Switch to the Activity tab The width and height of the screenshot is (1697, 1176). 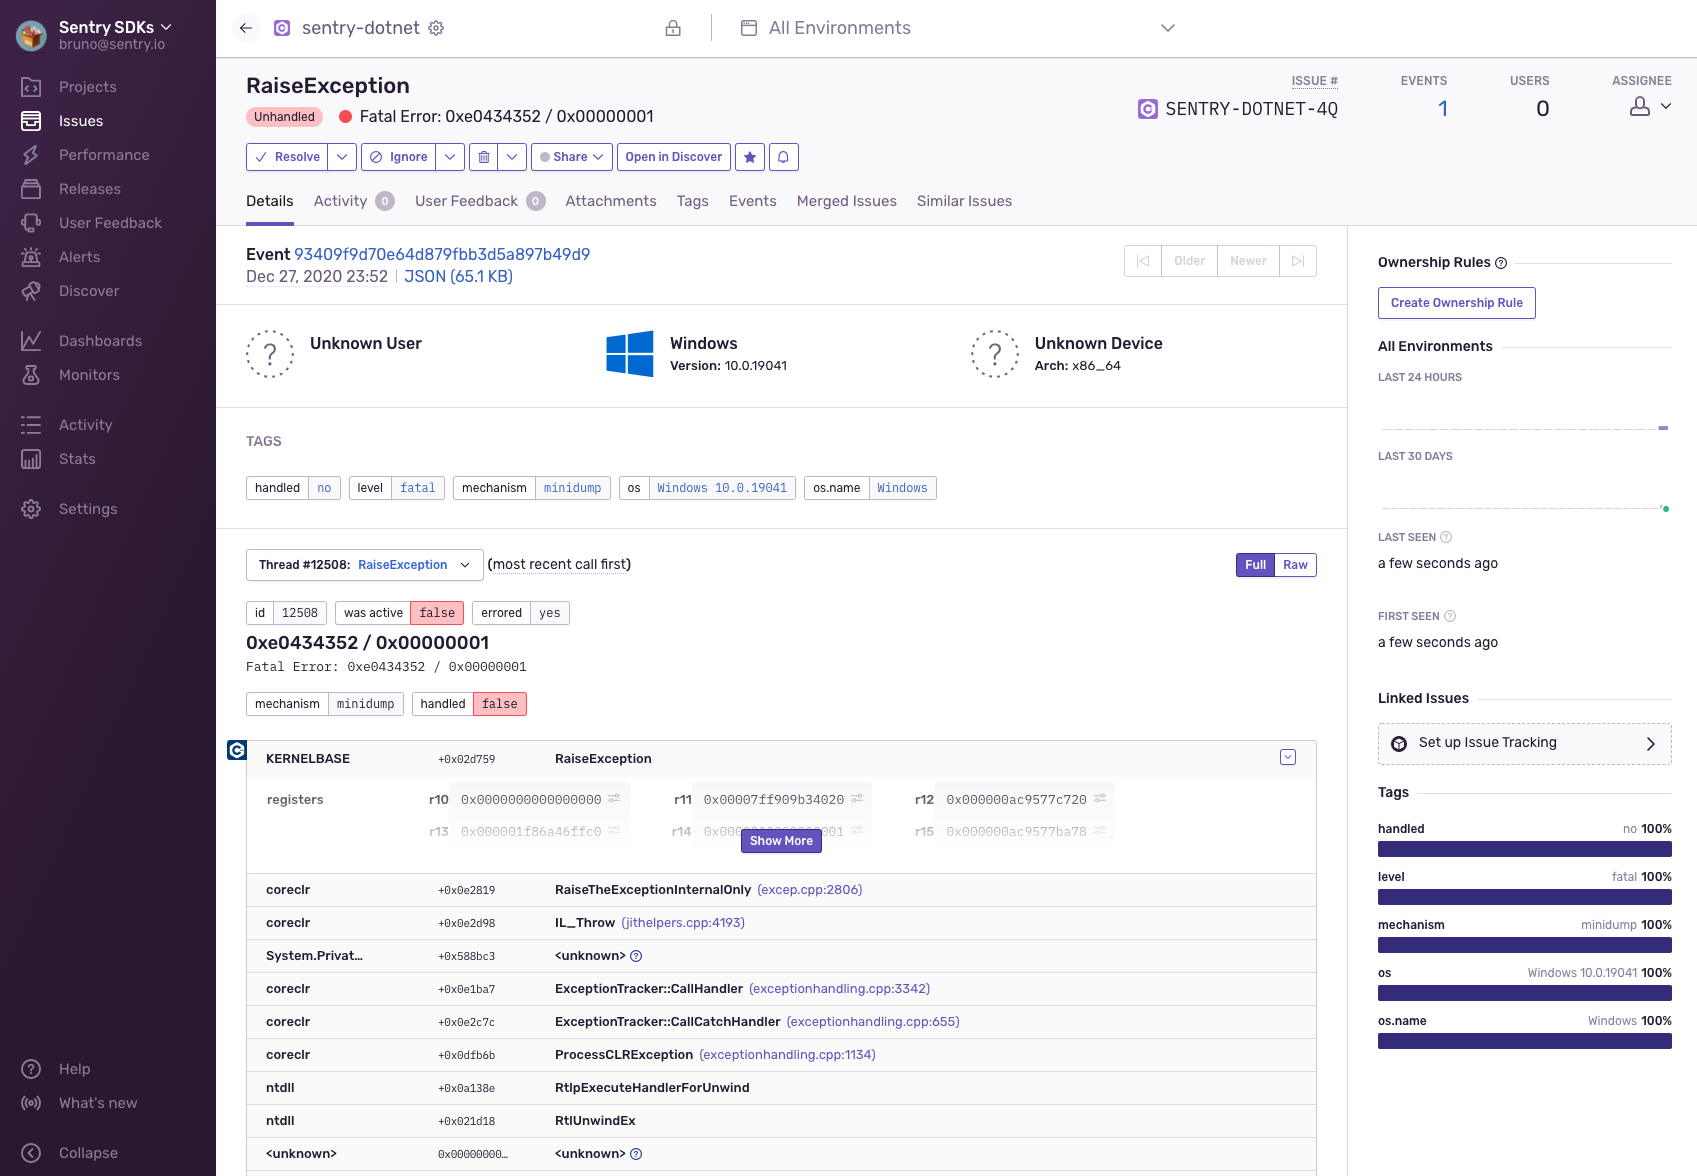(354, 201)
